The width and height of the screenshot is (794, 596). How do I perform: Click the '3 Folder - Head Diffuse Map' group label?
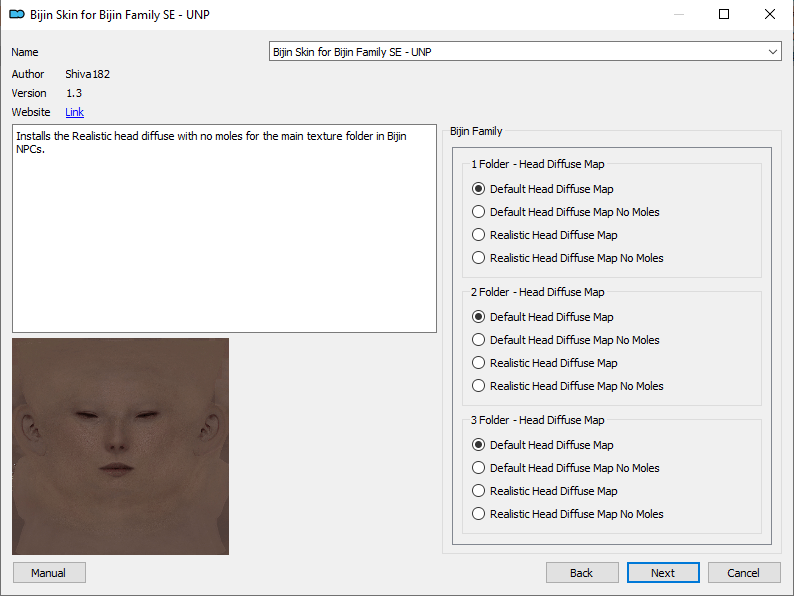tap(538, 420)
